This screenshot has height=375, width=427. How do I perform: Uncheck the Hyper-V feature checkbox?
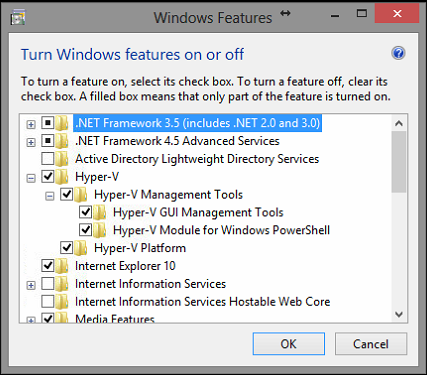[x=48, y=176]
